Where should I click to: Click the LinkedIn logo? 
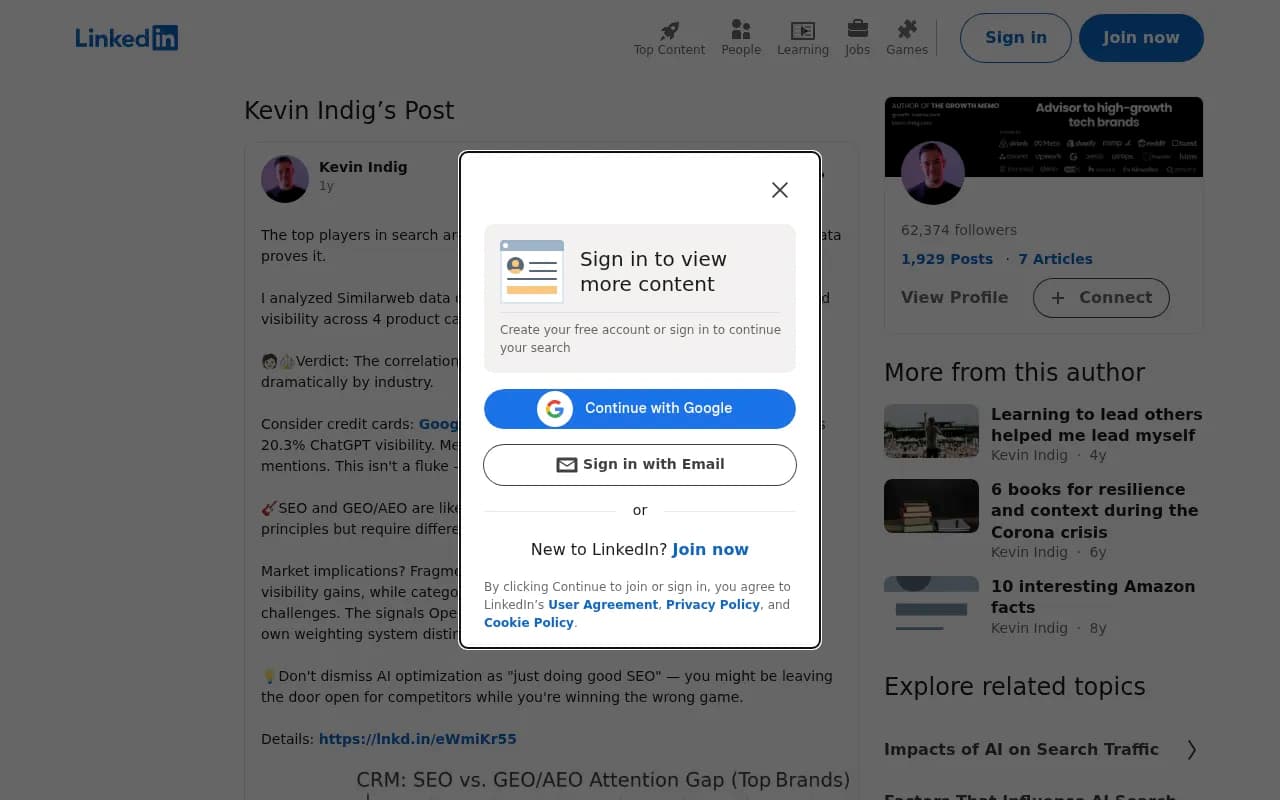(x=126, y=38)
